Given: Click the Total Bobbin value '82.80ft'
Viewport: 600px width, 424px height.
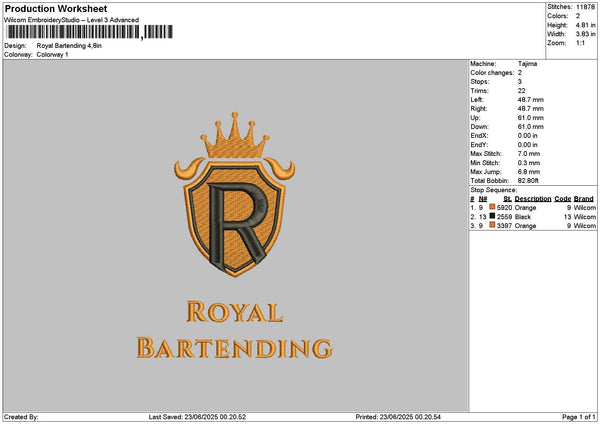Looking at the screenshot, I should [528, 181].
